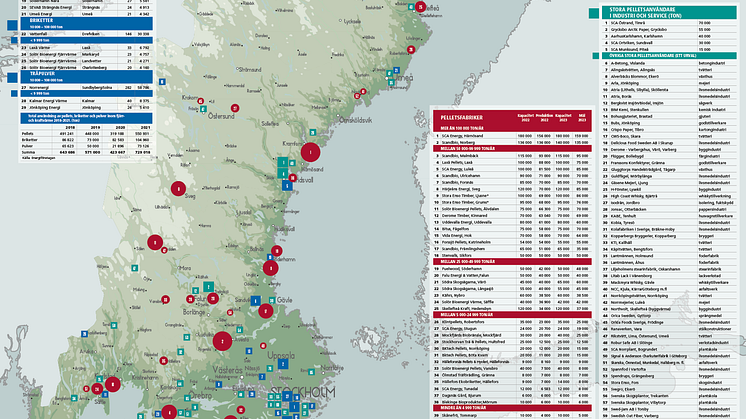Click the 'AarhusKarlshamn, Karlshamn' row

669,36
